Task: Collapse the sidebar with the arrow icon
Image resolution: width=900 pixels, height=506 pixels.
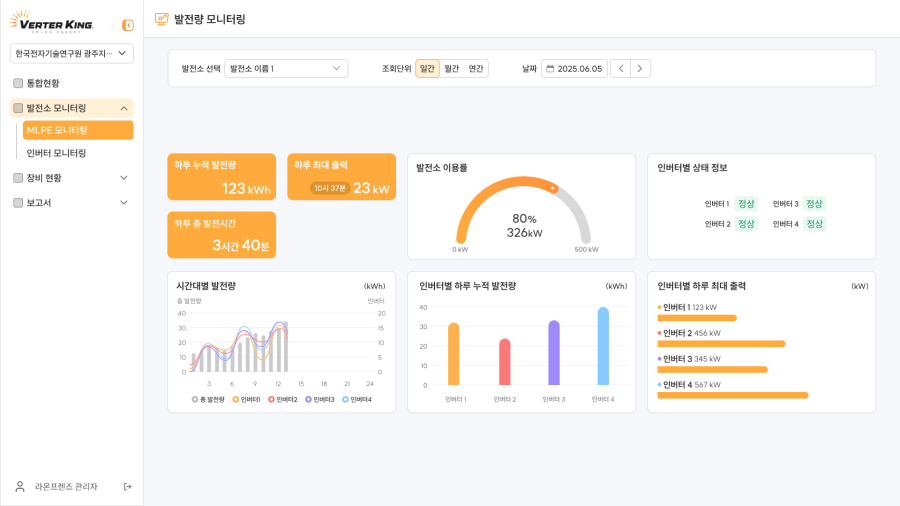Action: coord(128,25)
